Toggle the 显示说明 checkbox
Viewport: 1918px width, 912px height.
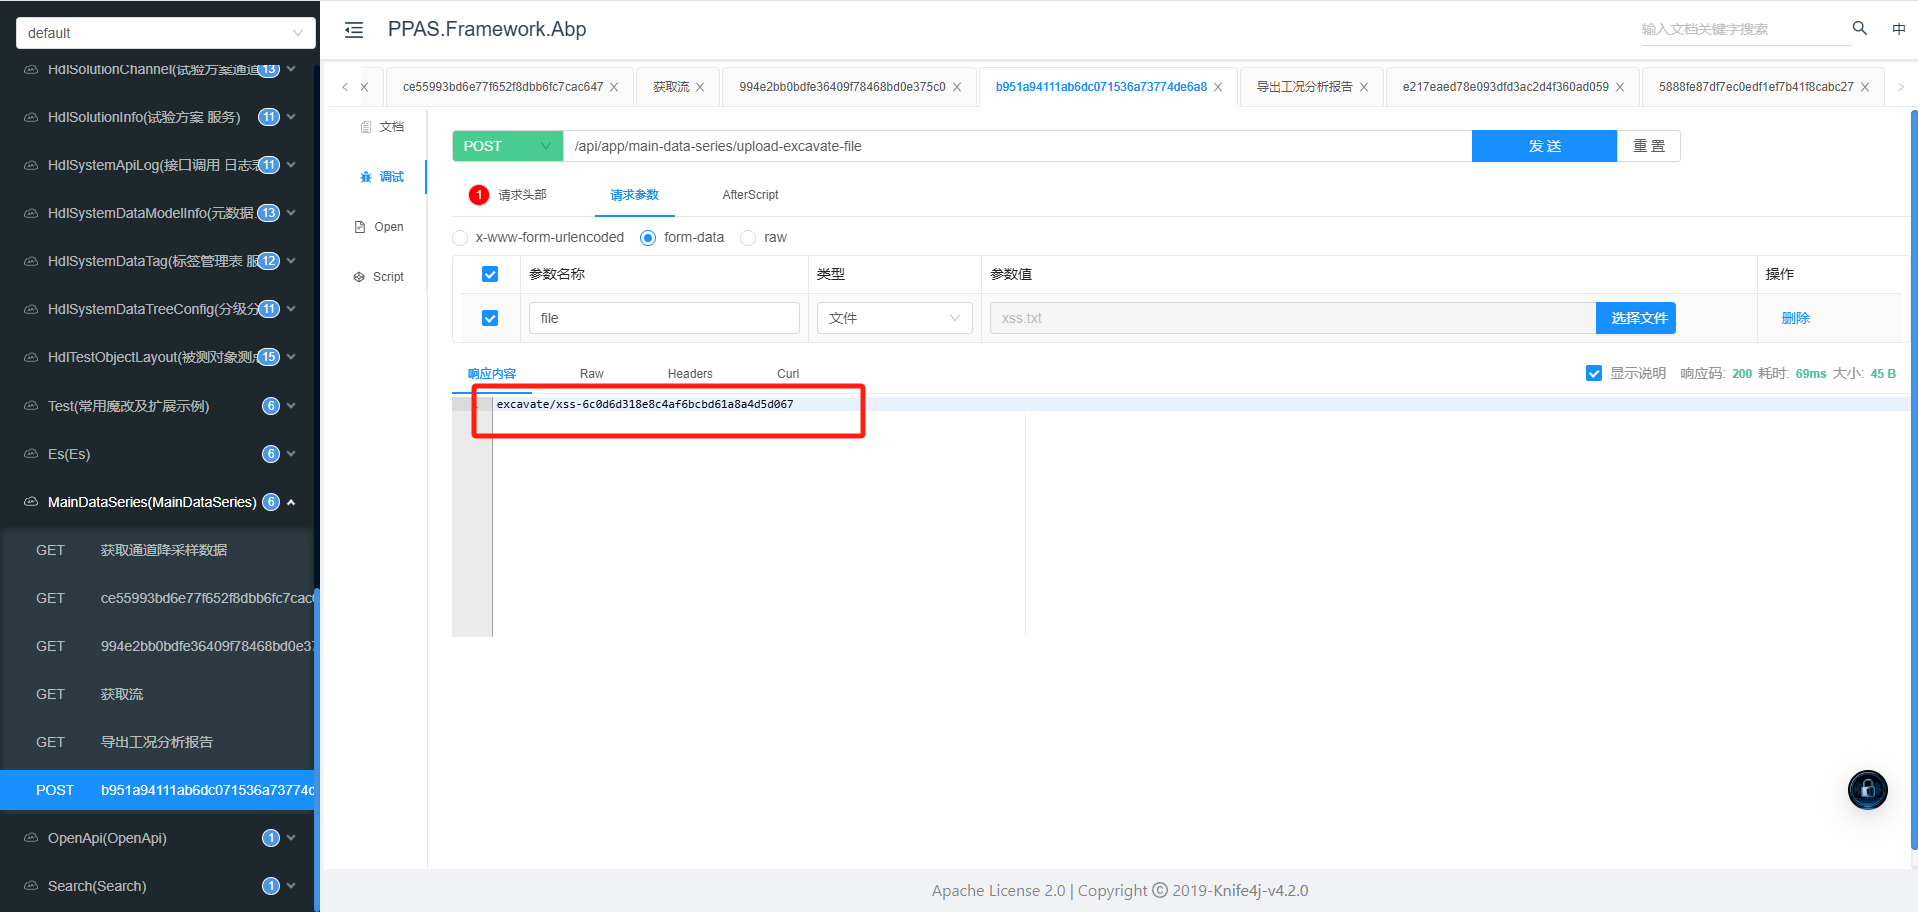tap(1594, 373)
